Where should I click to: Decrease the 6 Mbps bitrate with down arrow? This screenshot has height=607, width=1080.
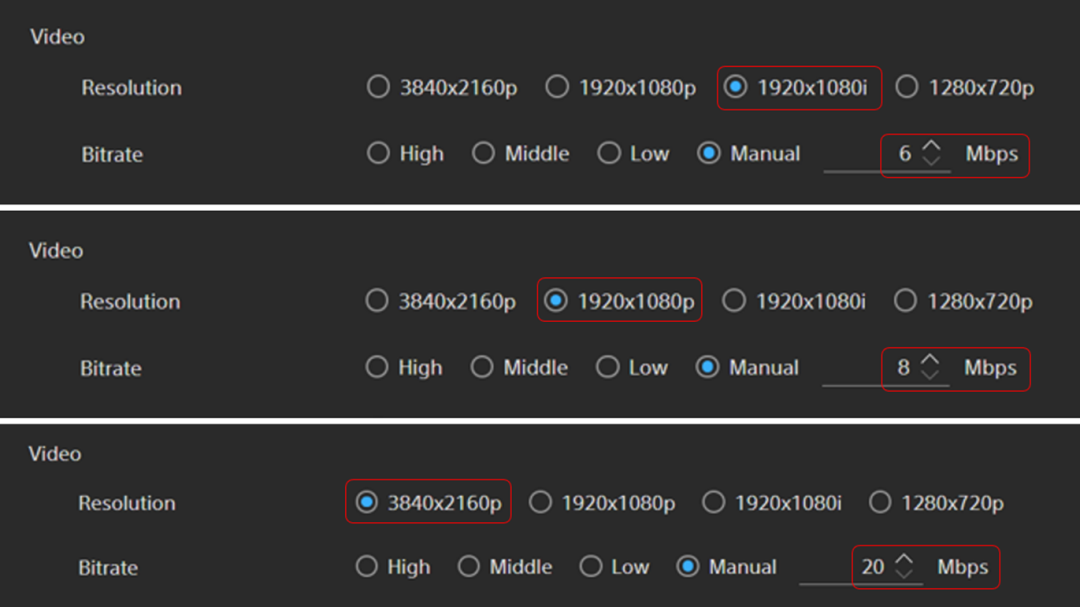coord(931,161)
